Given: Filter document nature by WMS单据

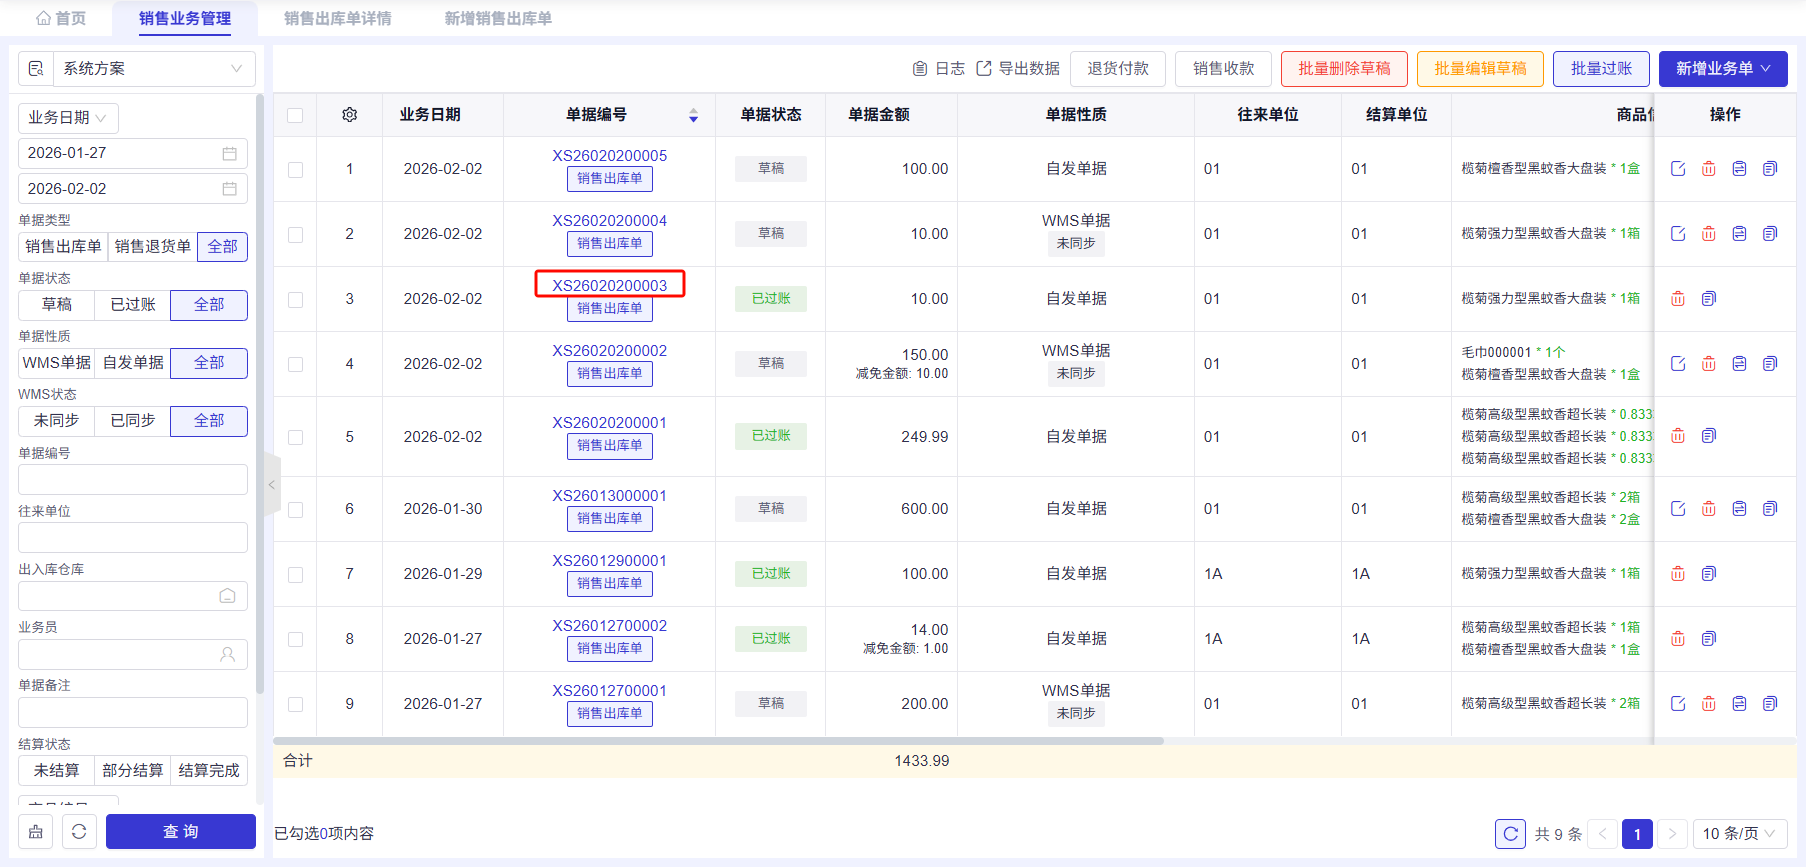Looking at the screenshot, I should (57, 363).
